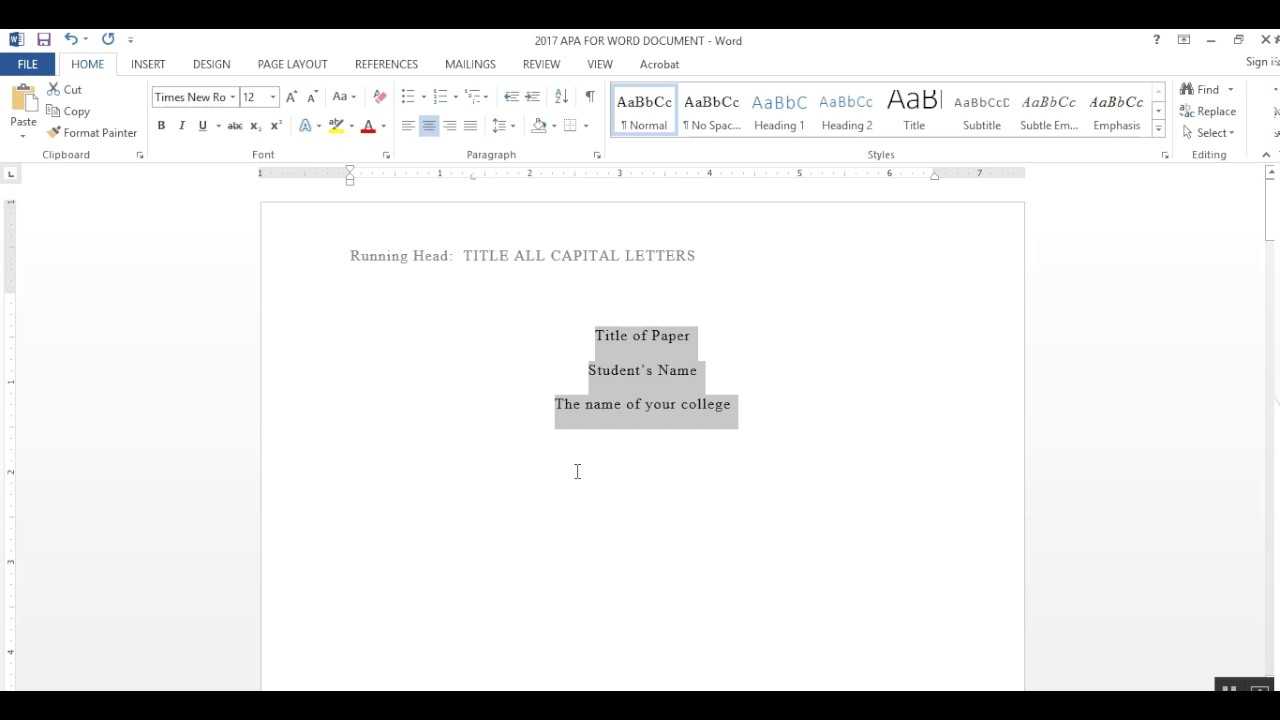Click the Paste clipboard icon
Image resolution: width=1280 pixels, height=720 pixels.
pyautogui.click(x=23, y=100)
